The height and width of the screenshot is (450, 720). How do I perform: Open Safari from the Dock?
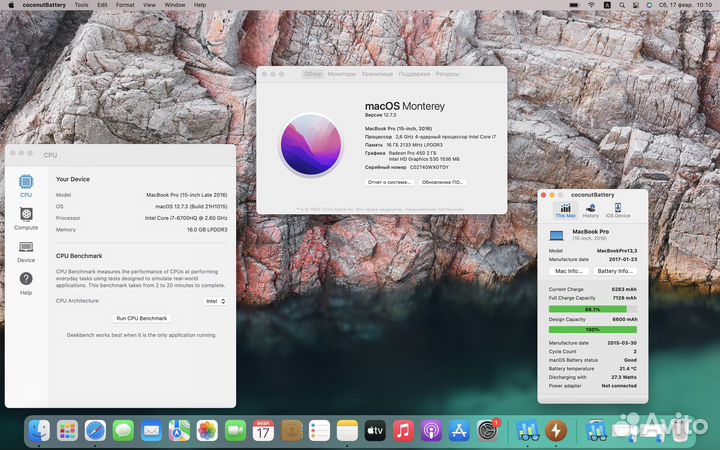tap(95, 431)
